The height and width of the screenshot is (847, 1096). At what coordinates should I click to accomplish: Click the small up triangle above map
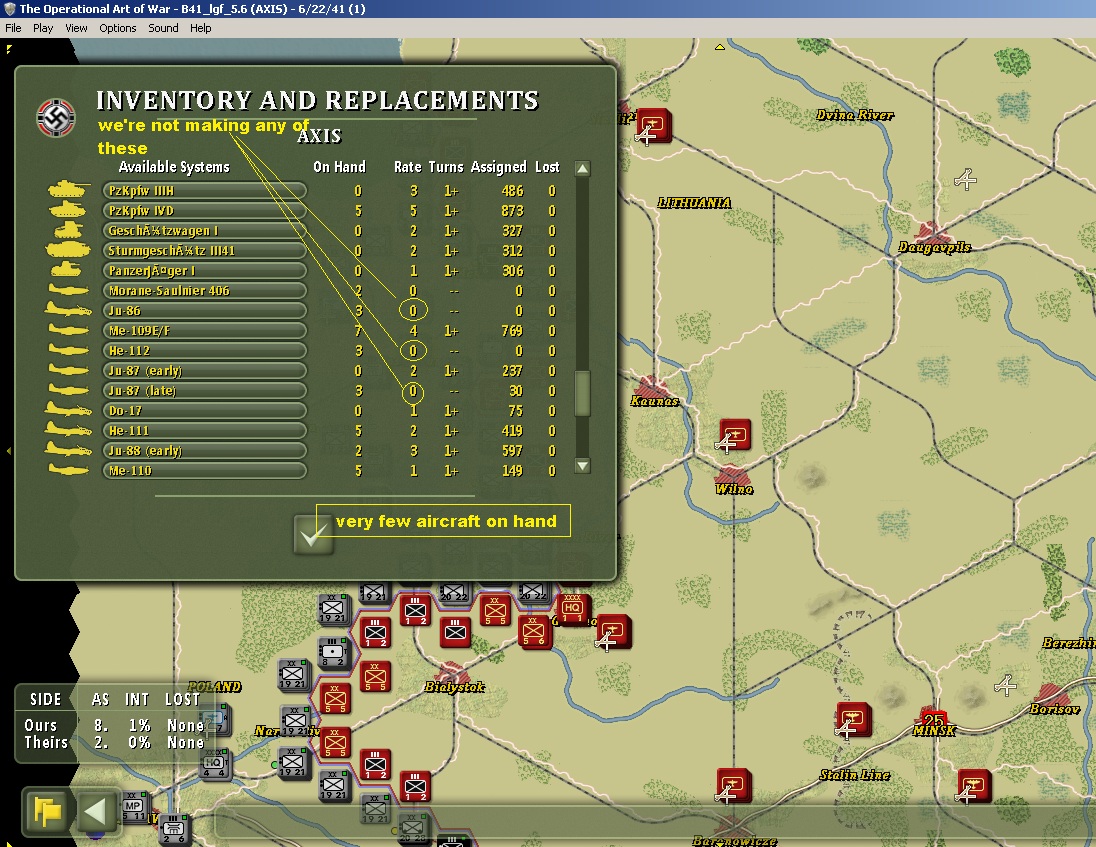719,48
